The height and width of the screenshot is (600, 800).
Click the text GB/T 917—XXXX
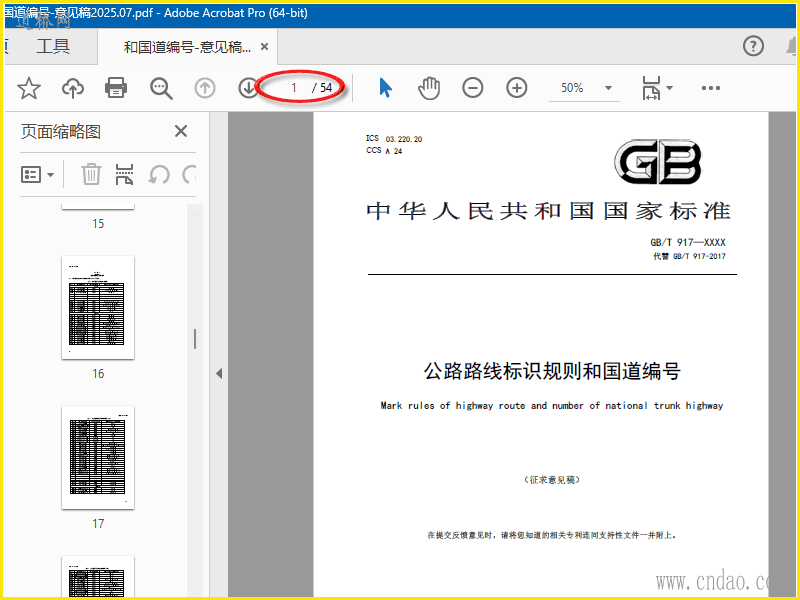coord(688,242)
